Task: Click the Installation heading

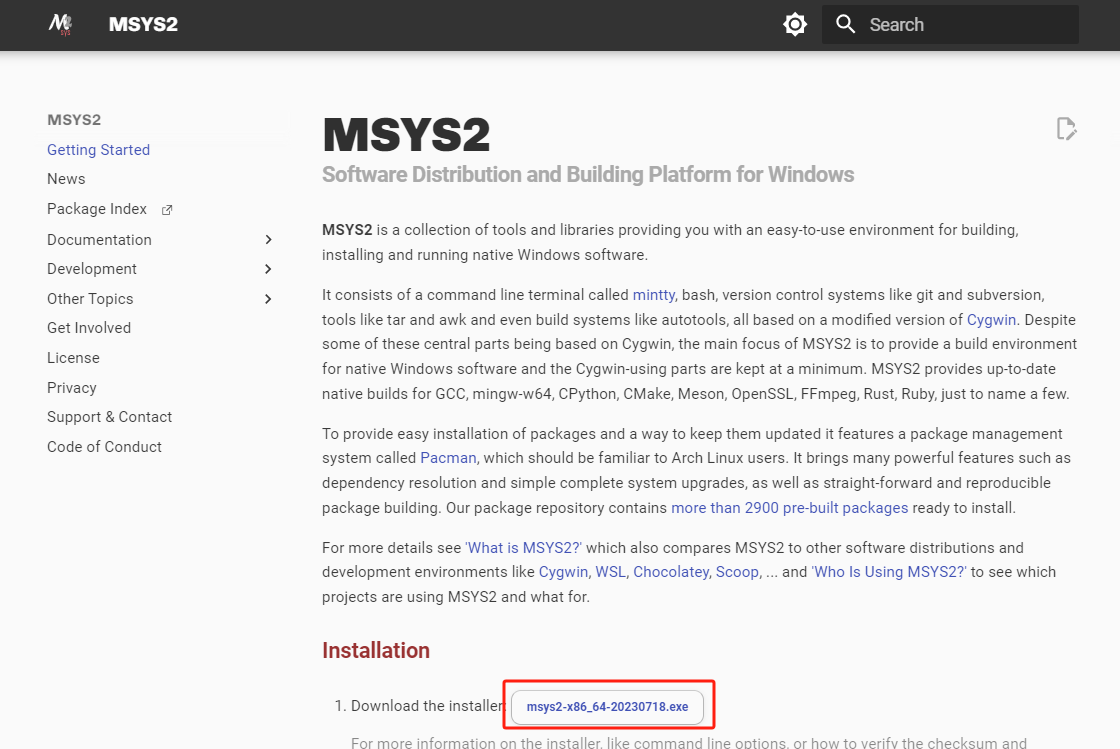Action: point(376,650)
